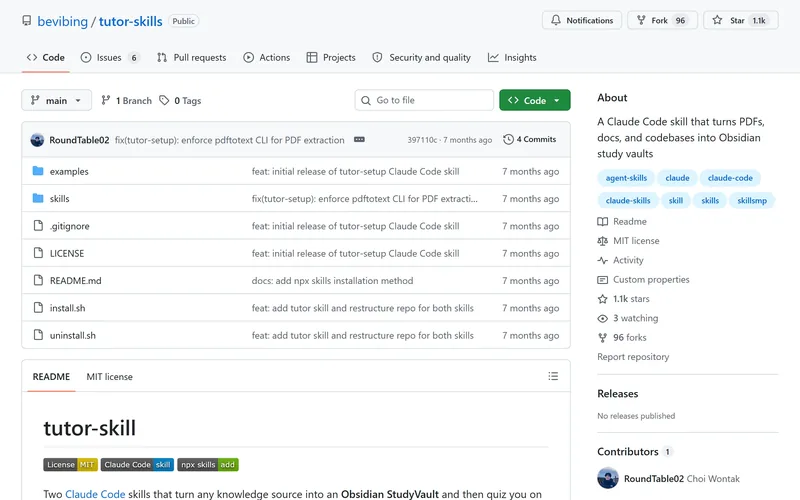Viewport: 800px width, 500px height.
Task: Select the MIT license tab in file viewer
Action: tap(109, 377)
